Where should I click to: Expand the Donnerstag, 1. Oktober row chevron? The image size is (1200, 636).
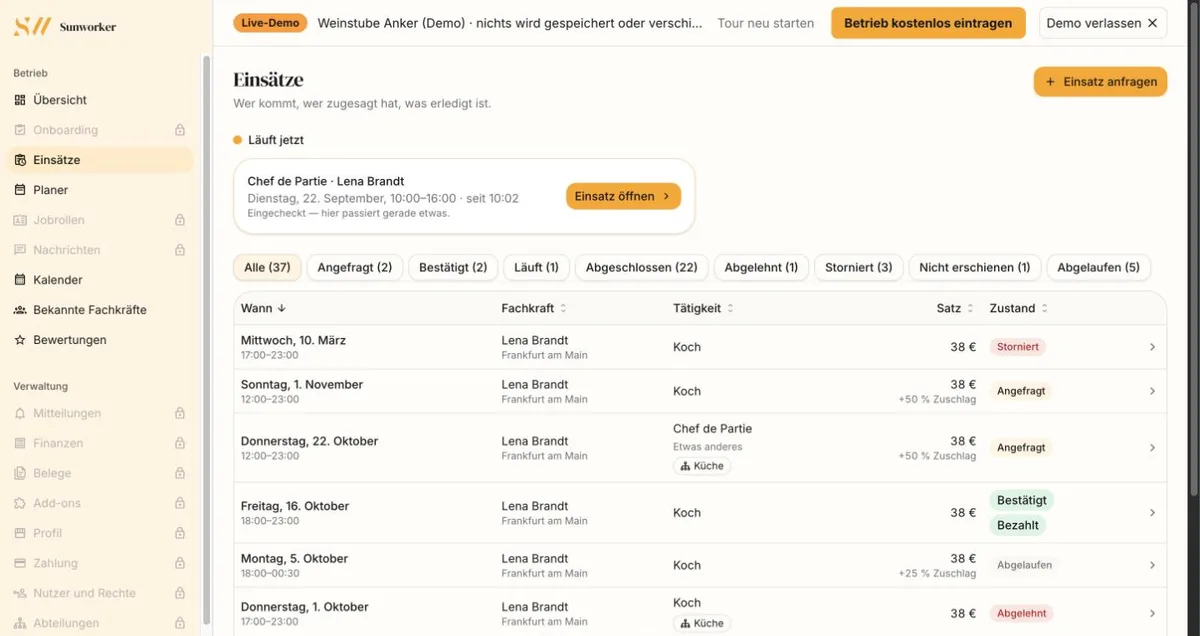(1152, 613)
